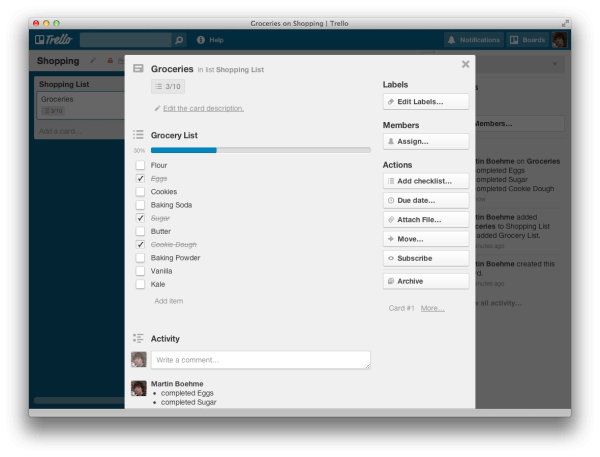Image resolution: width=600 pixels, height=457 pixels.
Task: Click the Shopping board title
Action: click(58, 61)
